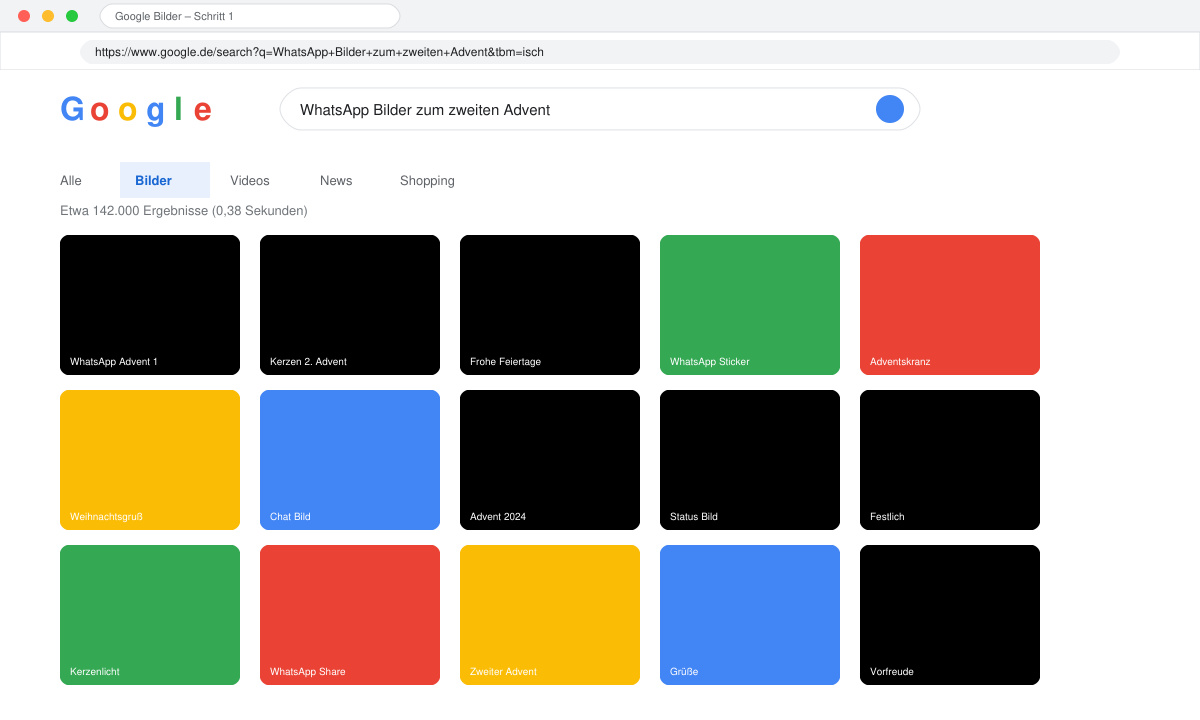Click the blue search button in search bar

(890, 109)
